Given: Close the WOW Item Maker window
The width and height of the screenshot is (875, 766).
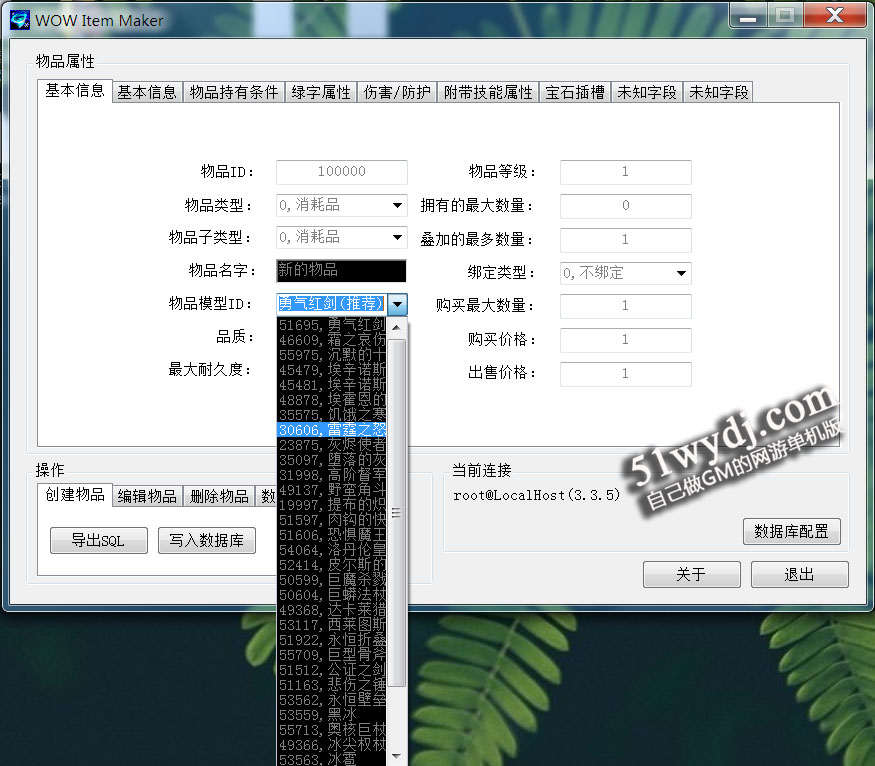Looking at the screenshot, I should pos(835,16).
